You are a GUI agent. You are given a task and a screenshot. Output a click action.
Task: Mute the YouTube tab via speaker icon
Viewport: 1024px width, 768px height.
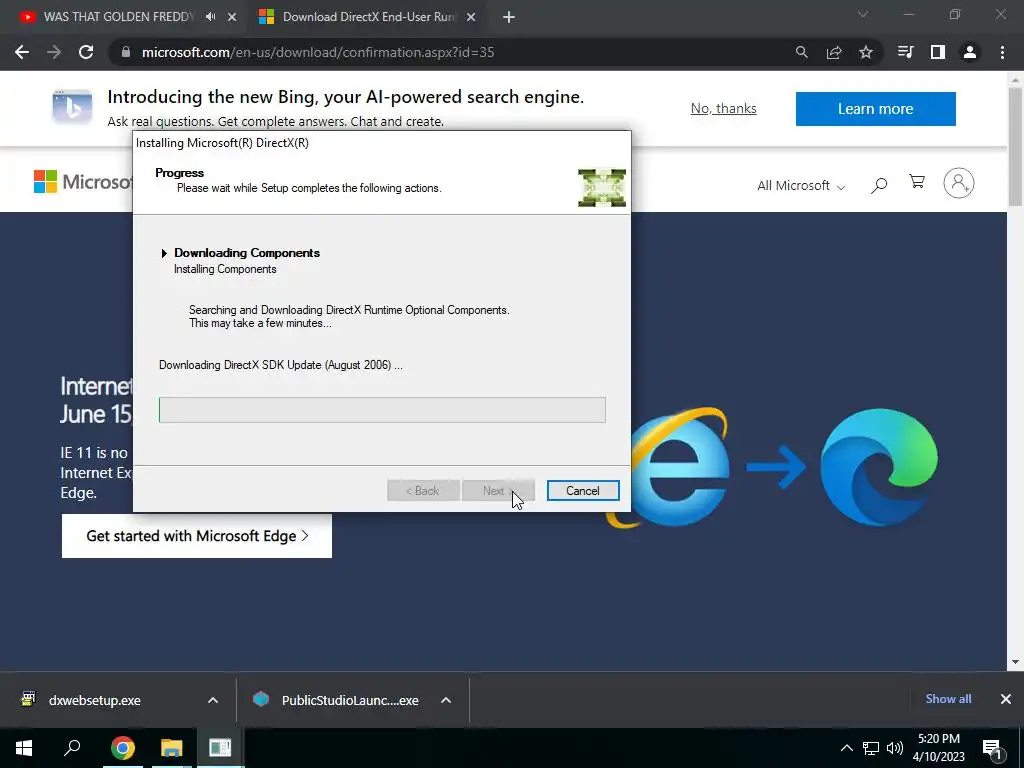tap(210, 17)
